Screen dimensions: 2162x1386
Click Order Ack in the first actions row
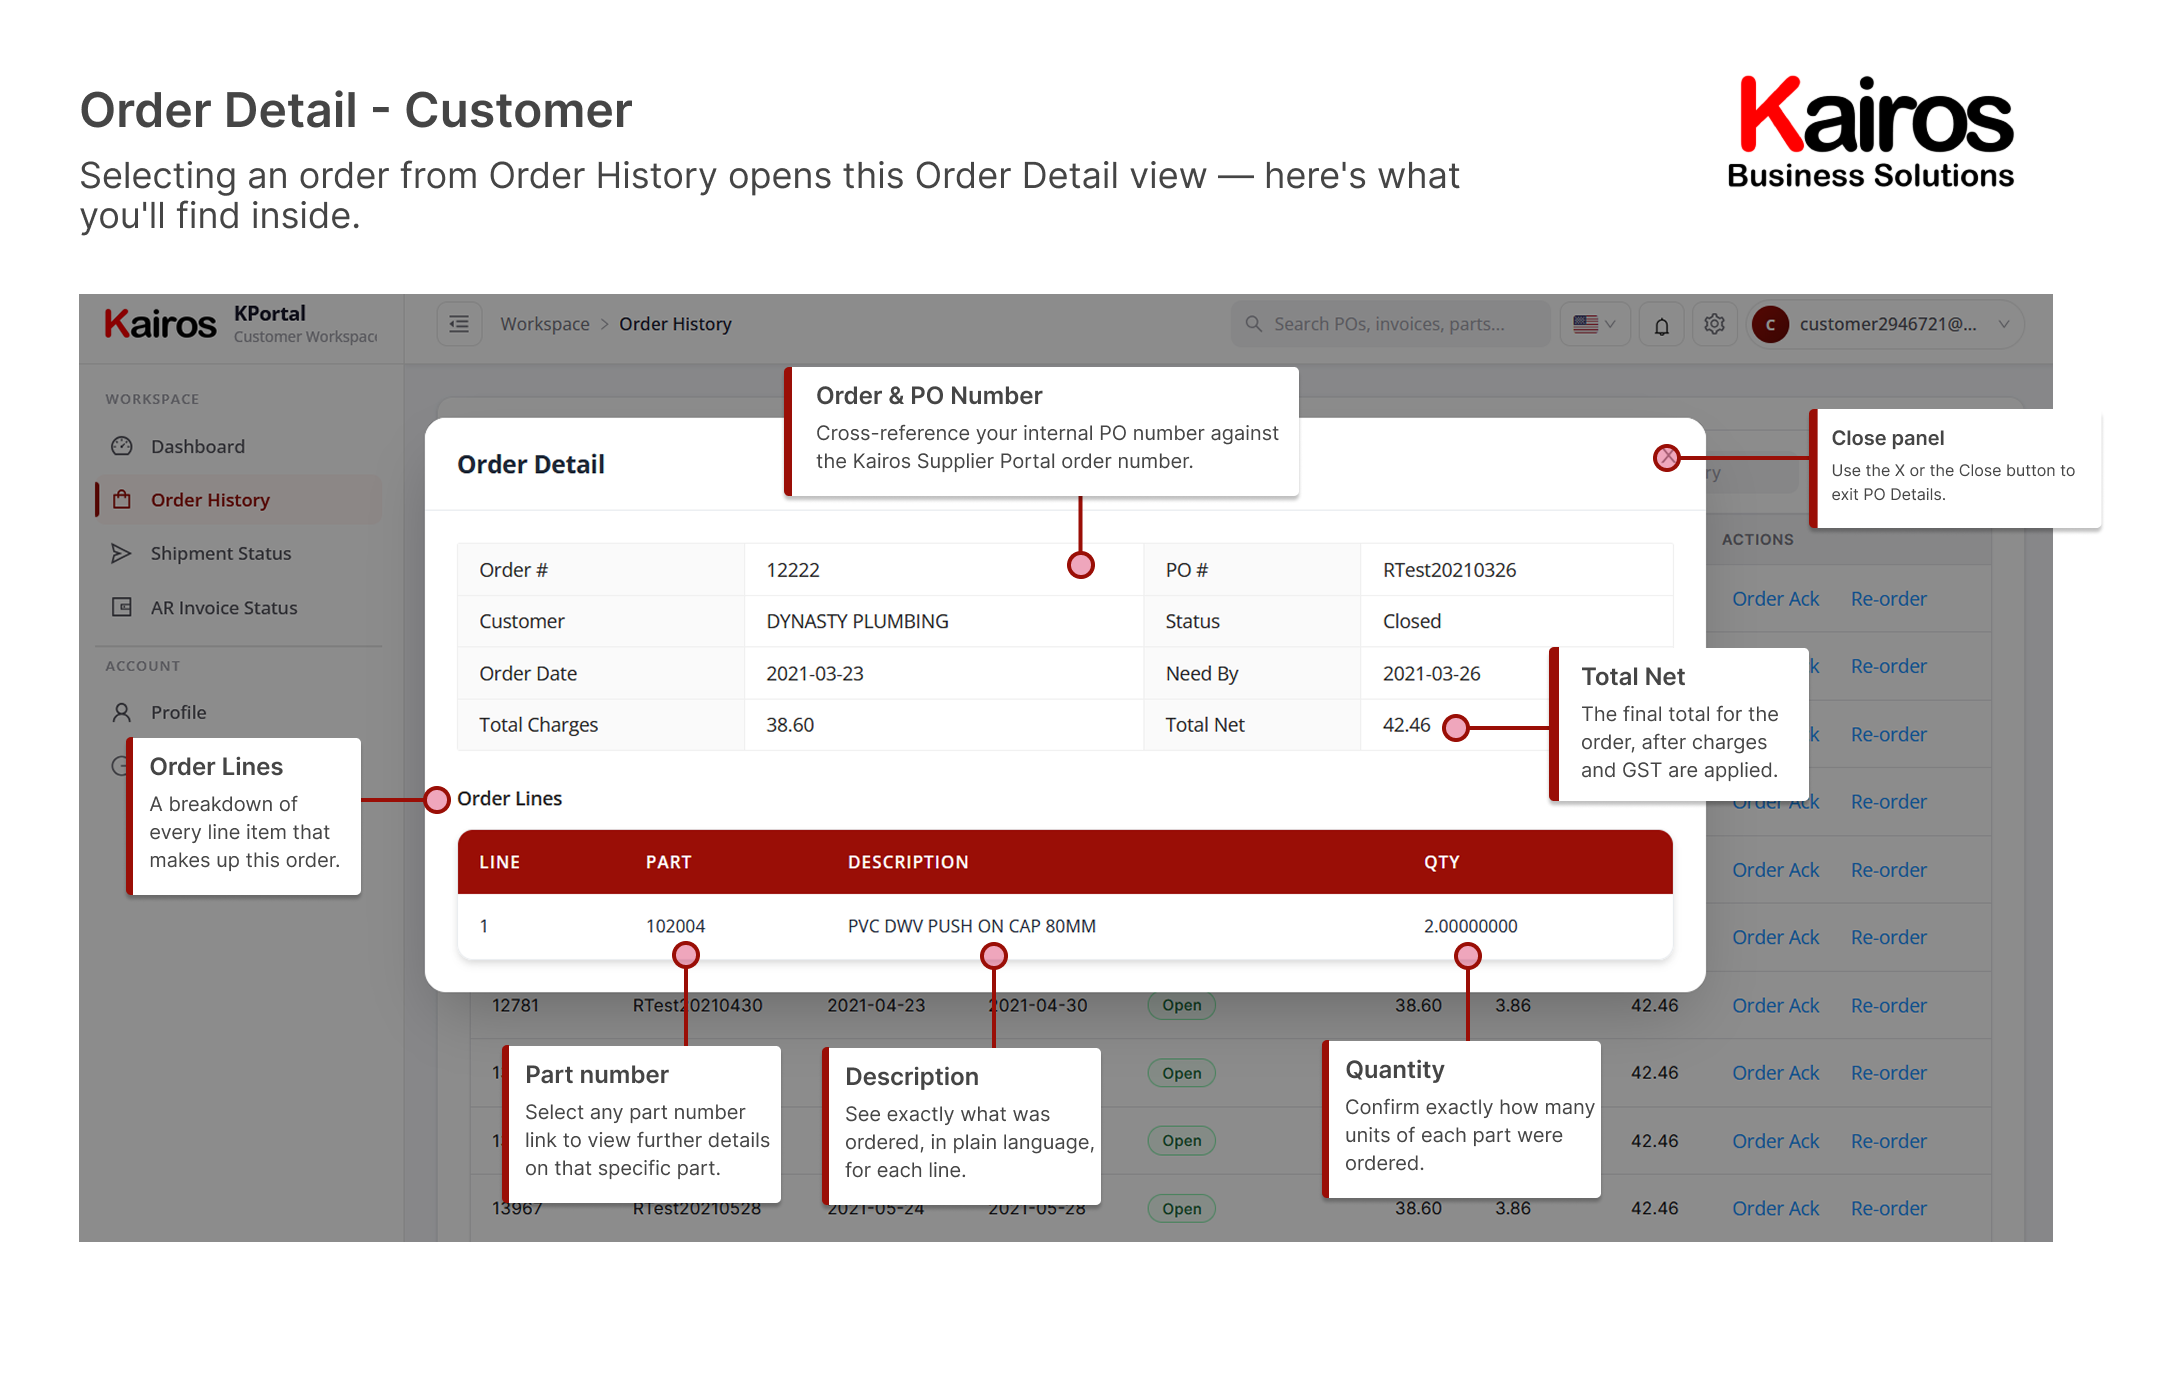[1775, 598]
